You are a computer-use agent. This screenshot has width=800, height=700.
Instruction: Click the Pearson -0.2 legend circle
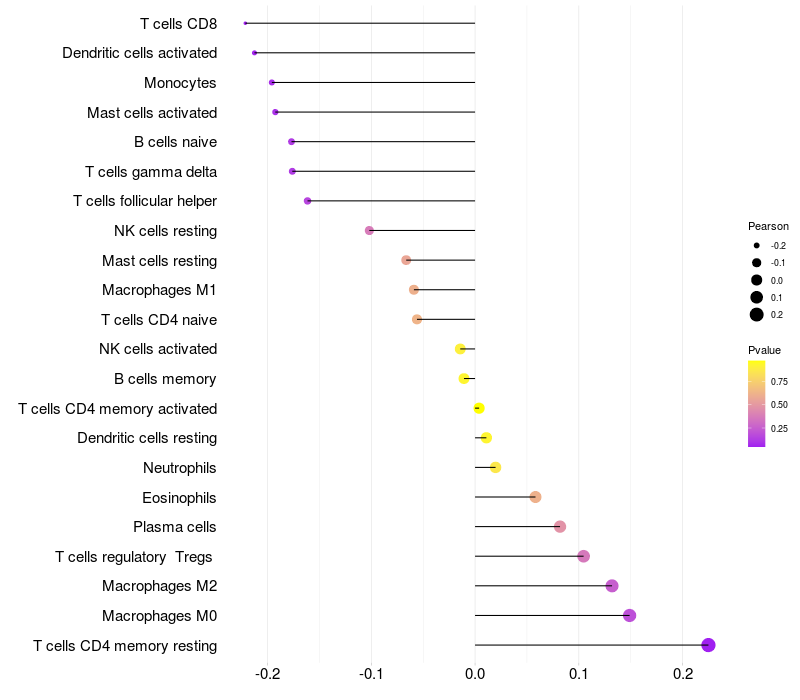pos(757,245)
